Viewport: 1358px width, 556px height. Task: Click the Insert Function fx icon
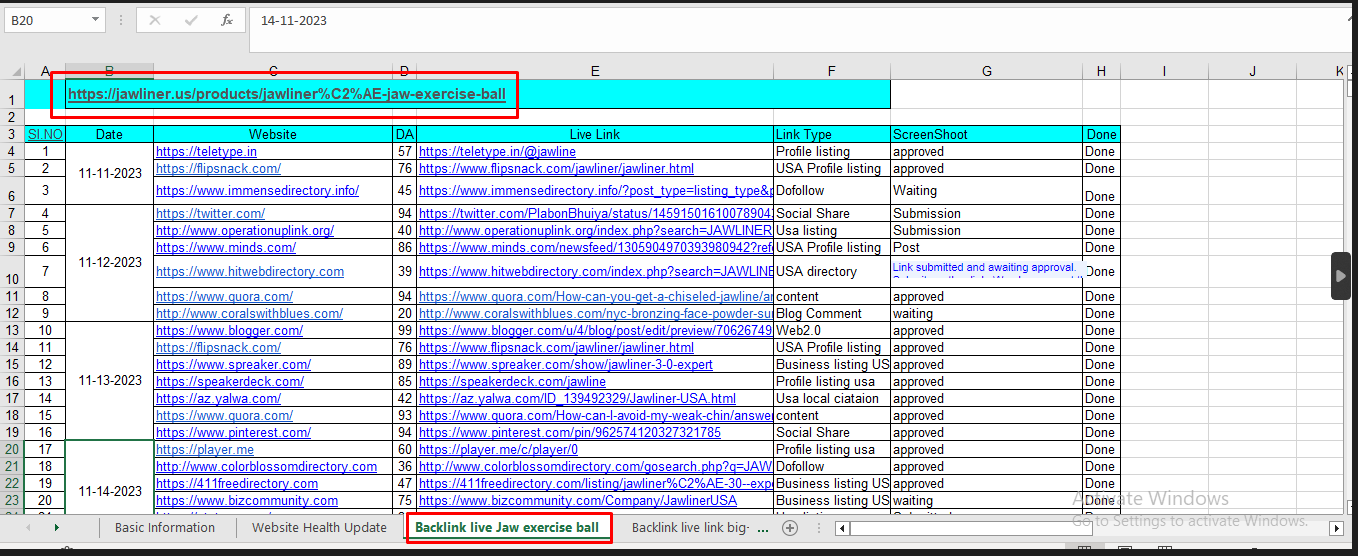tap(227, 20)
